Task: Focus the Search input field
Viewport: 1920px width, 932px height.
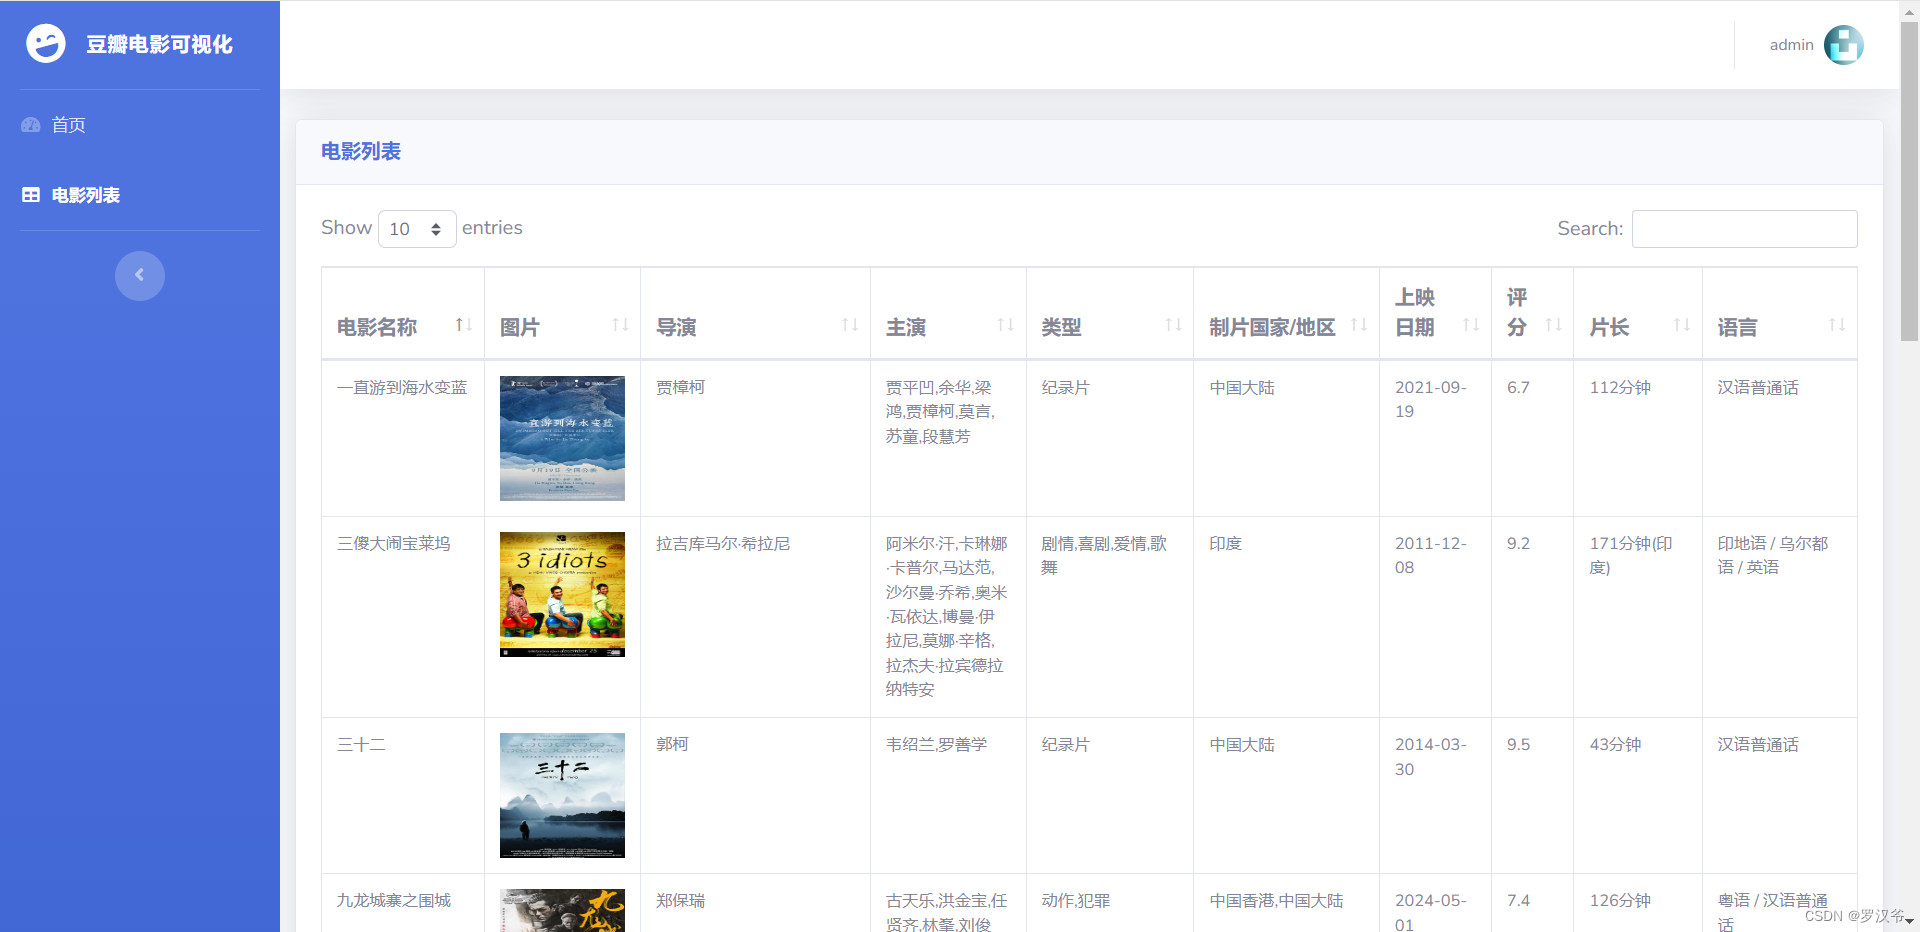Action: pyautogui.click(x=1744, y=229)
